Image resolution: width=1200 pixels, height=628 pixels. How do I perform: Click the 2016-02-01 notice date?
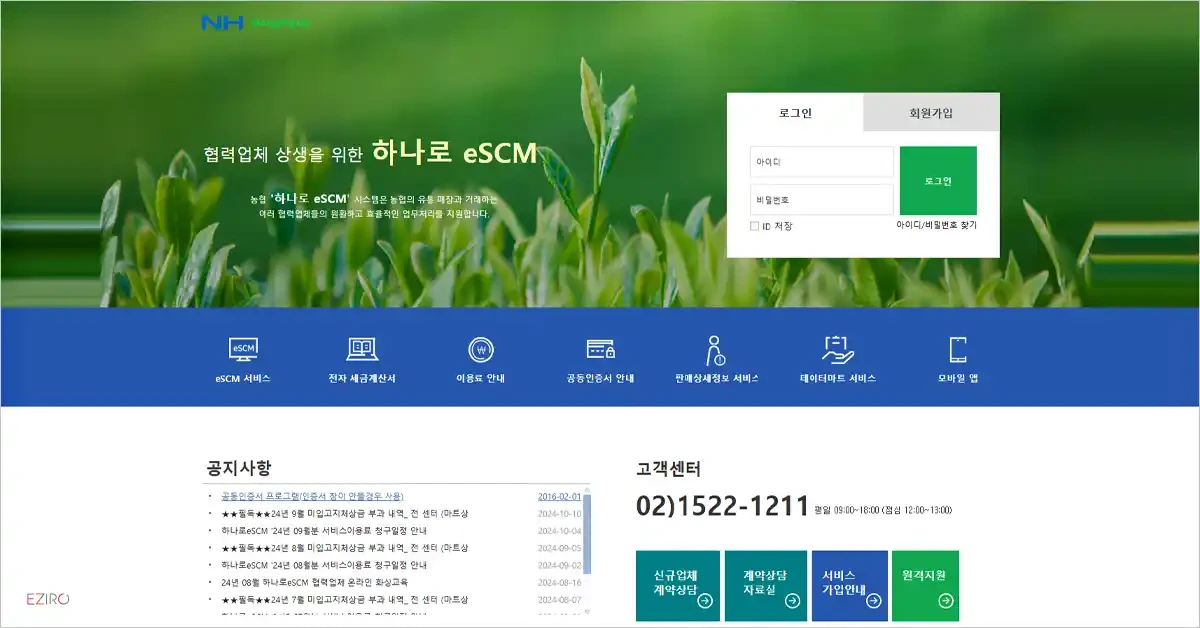coord(559,496)
